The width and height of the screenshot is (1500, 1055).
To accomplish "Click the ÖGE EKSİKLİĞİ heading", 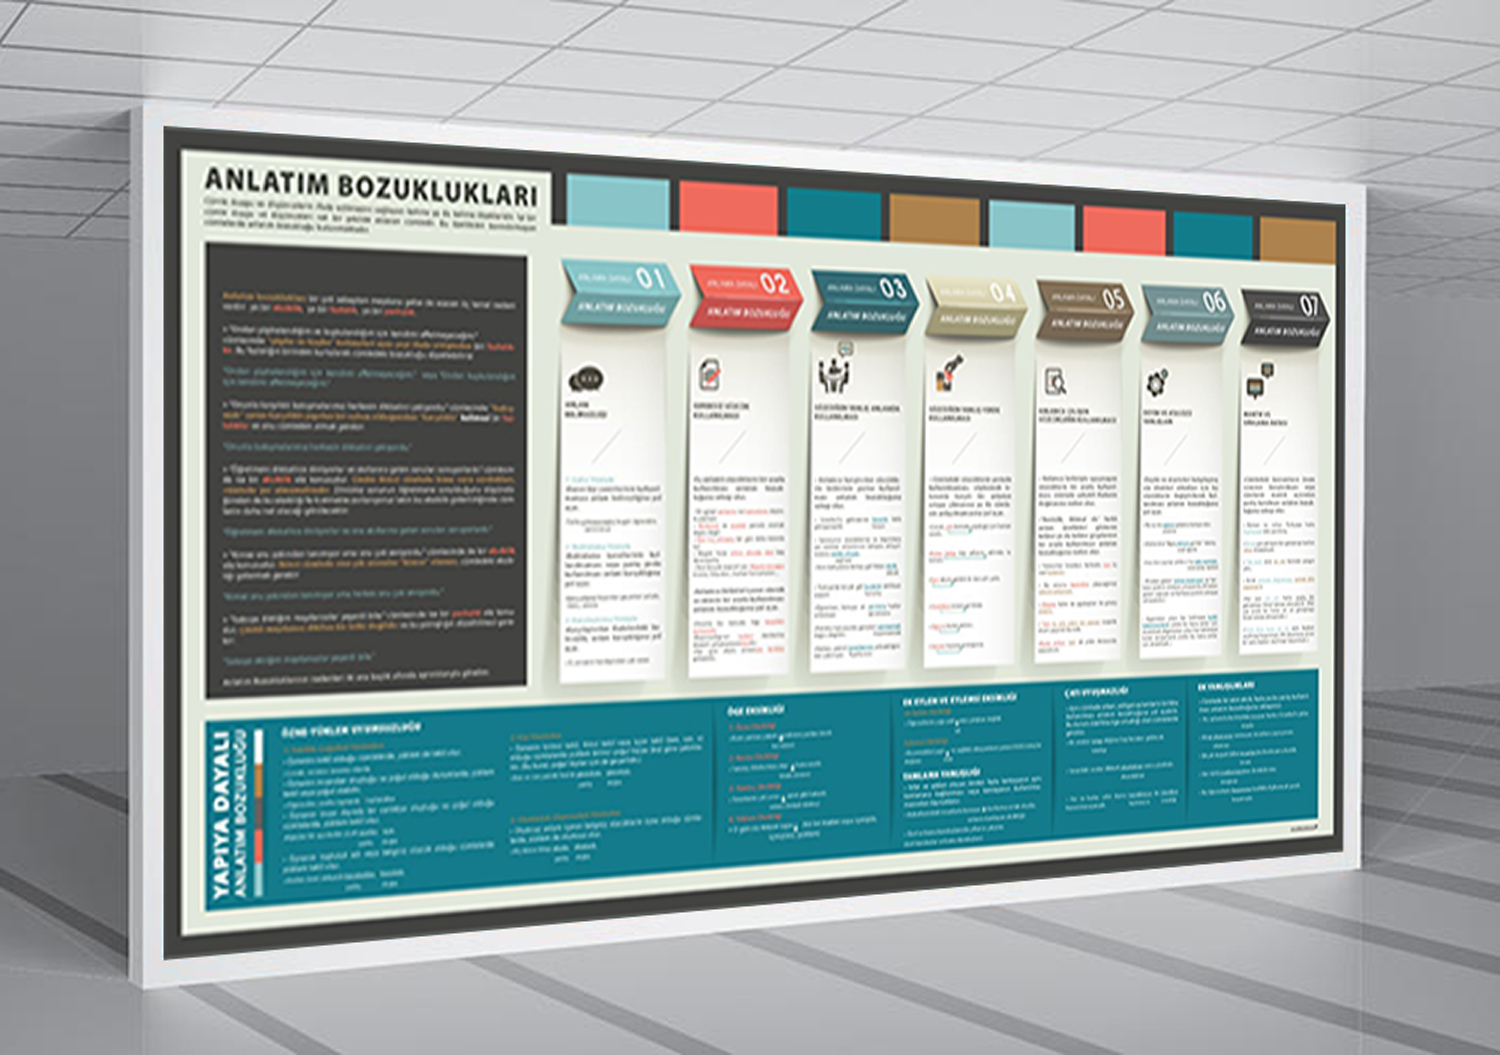I will click(756, 710).
